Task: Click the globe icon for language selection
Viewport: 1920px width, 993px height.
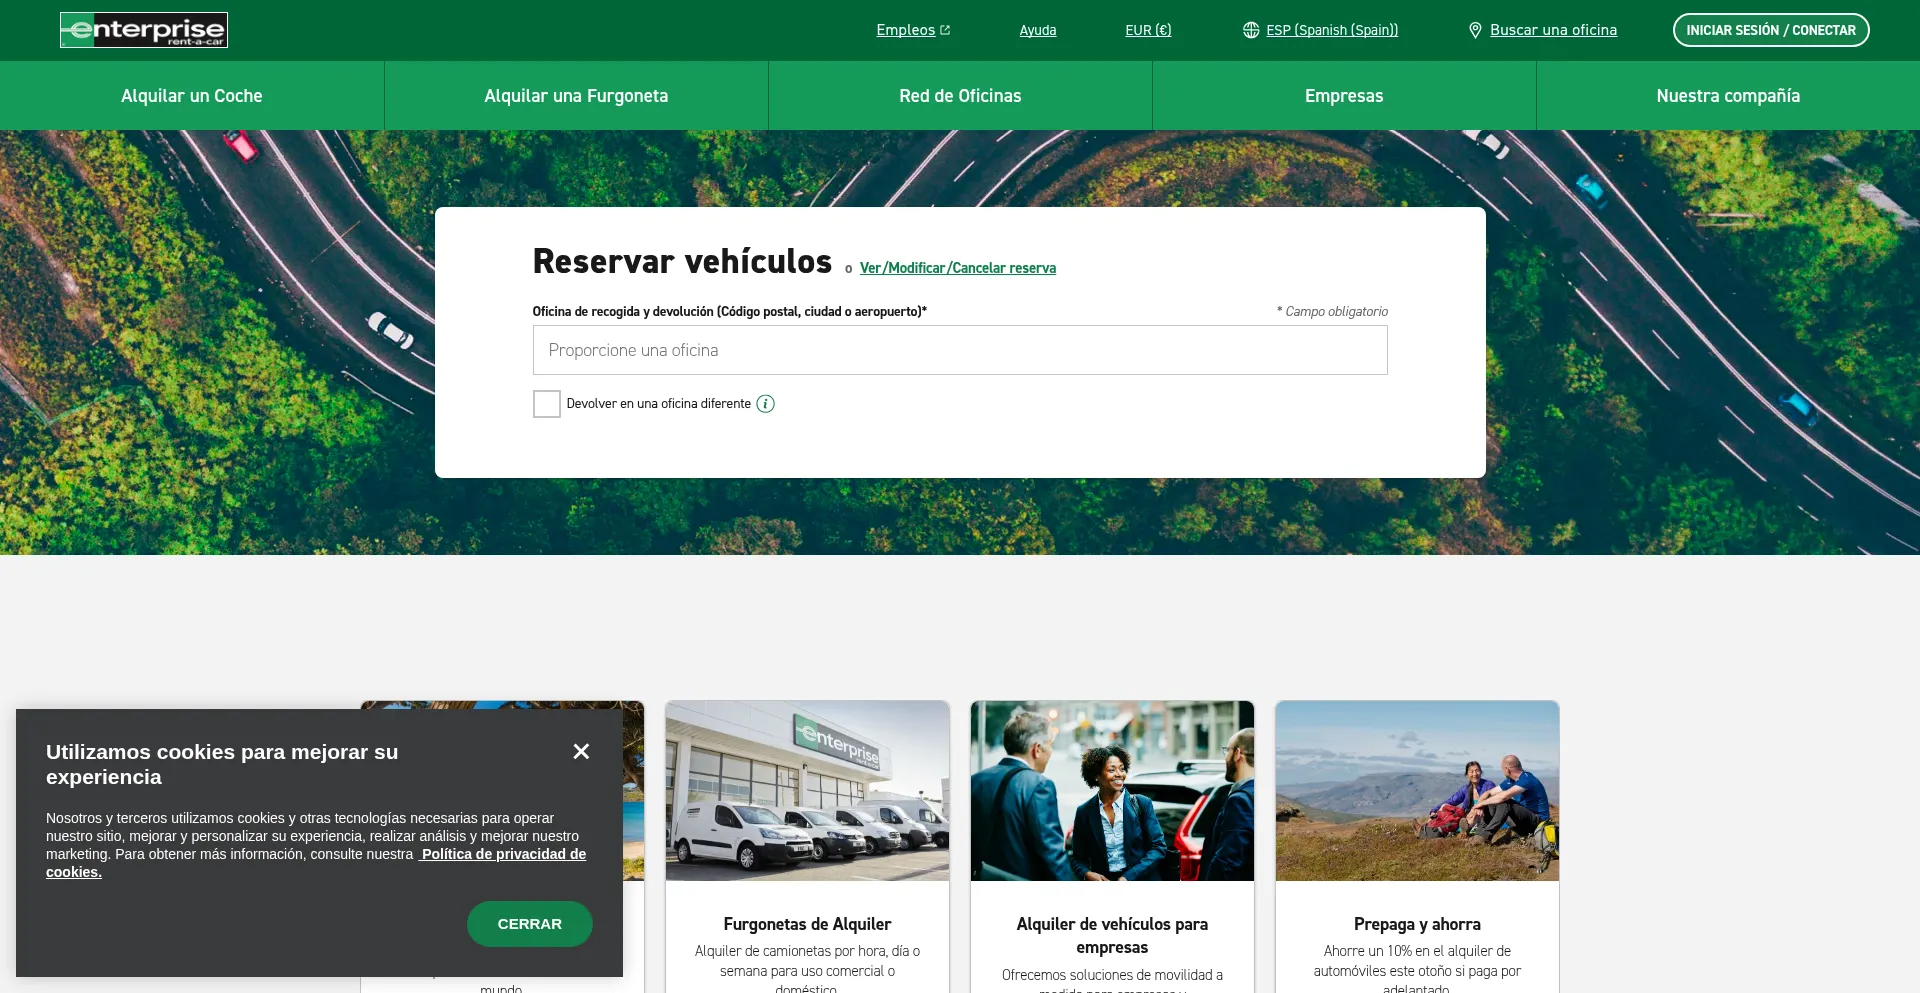Action: (x=1251, y=30)
